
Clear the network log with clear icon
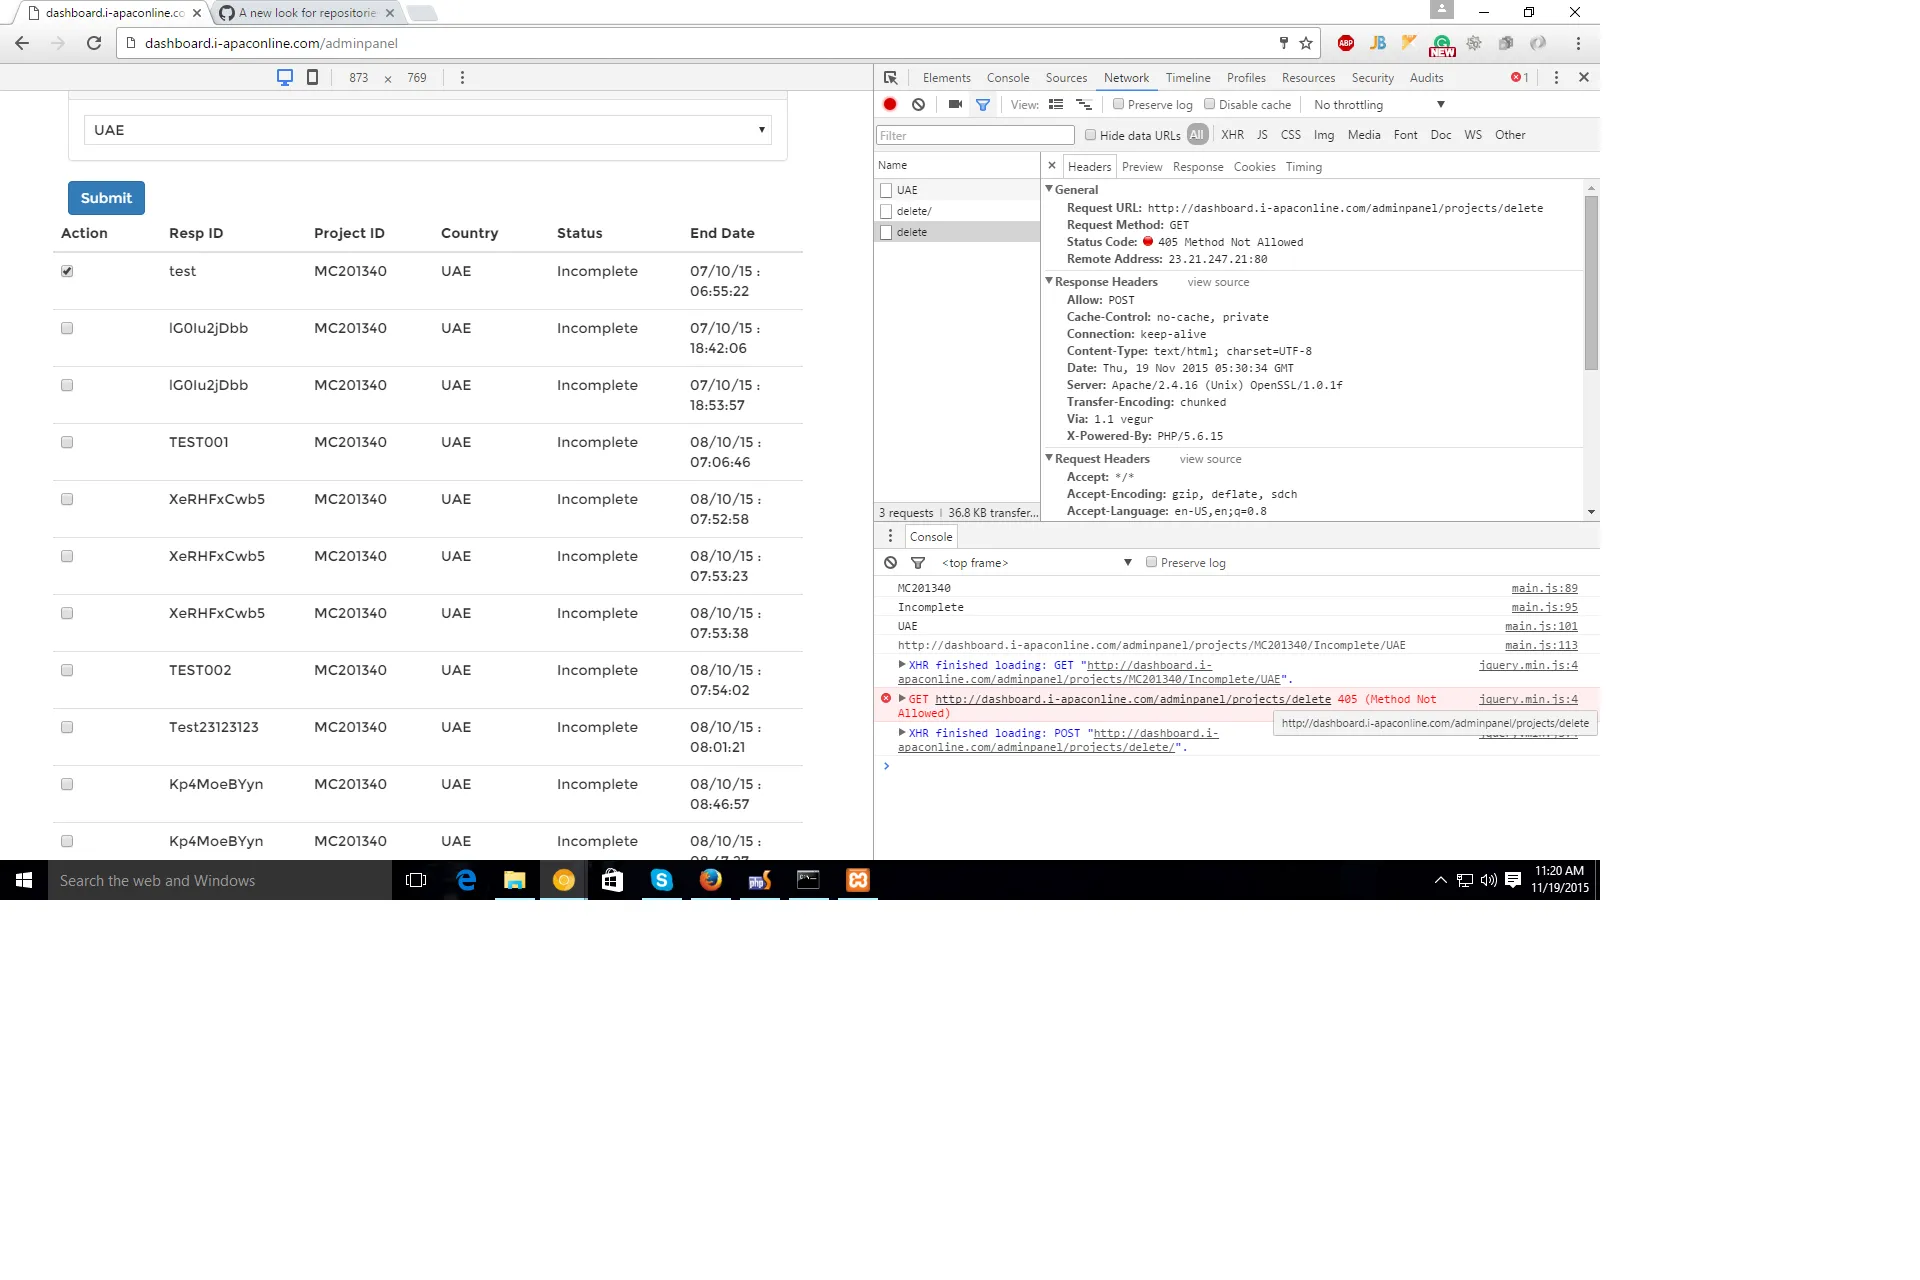[x=918, y=104]
